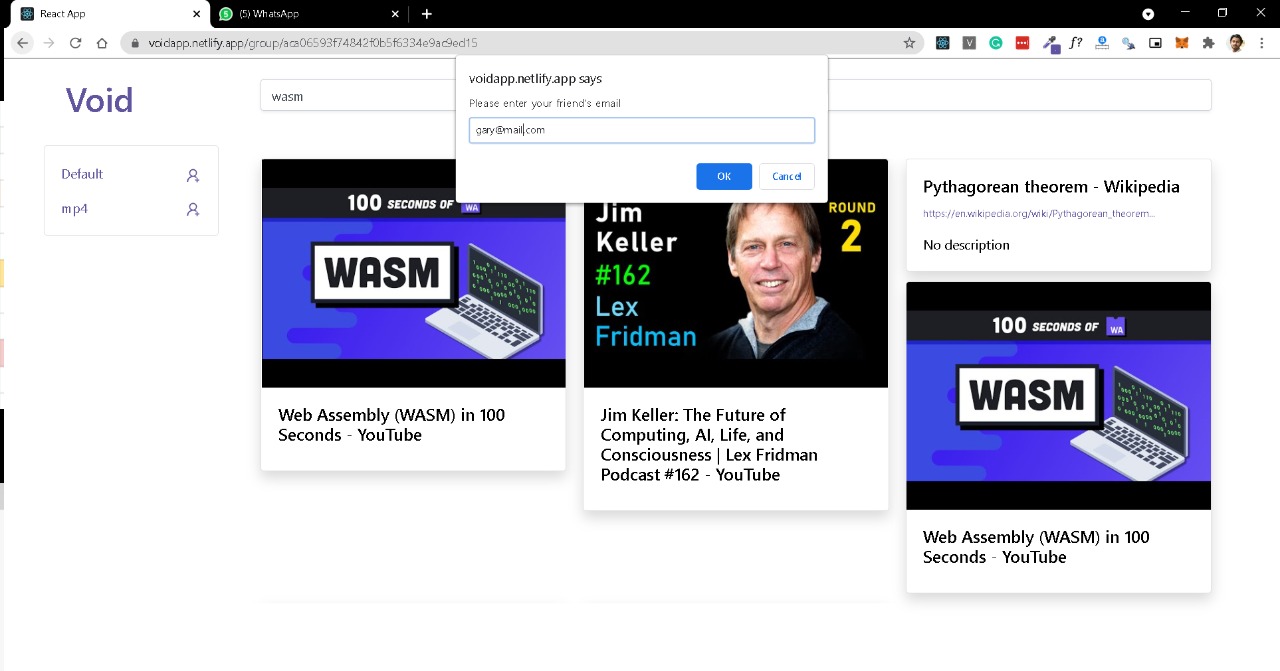Click 'voidapp.netlify.app says' dialog heading
The image size is (1280, 671).
point(535,79)
